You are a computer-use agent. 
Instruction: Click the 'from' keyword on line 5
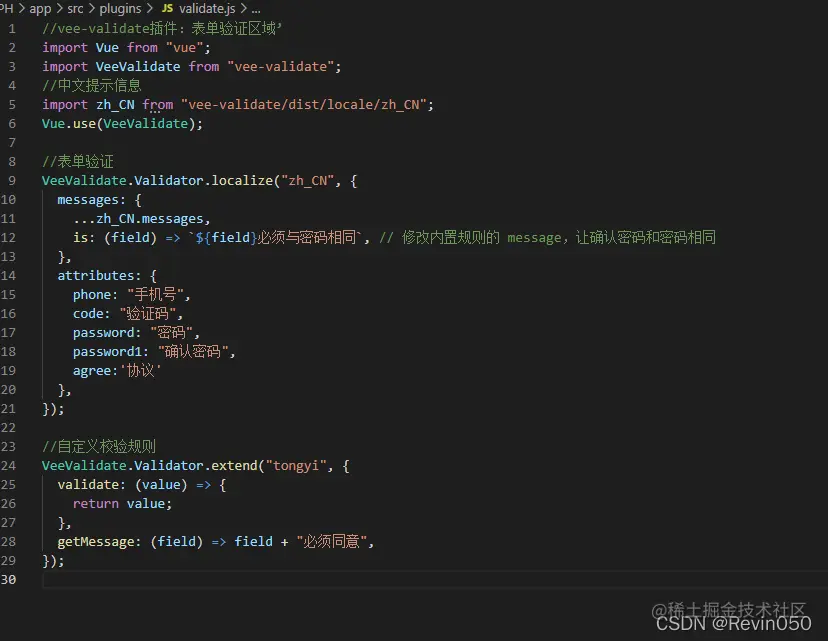[157, 105]
